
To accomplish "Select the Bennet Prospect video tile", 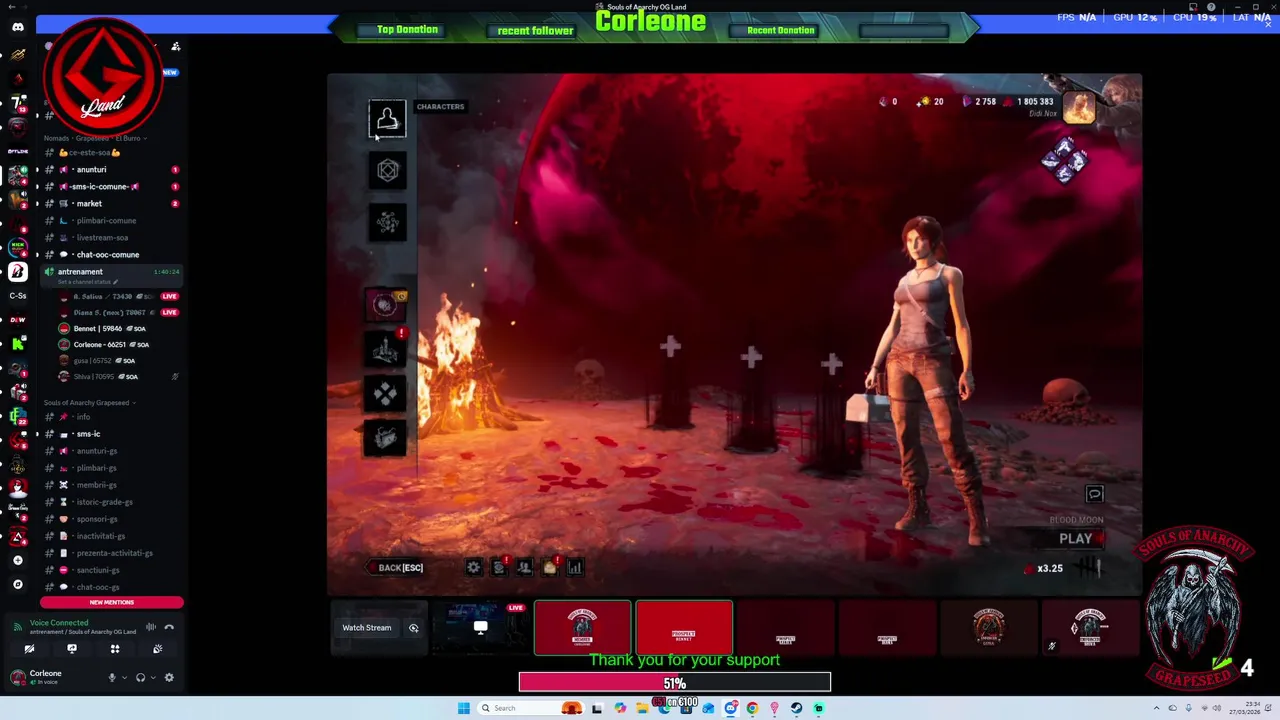I will point(684,628).
